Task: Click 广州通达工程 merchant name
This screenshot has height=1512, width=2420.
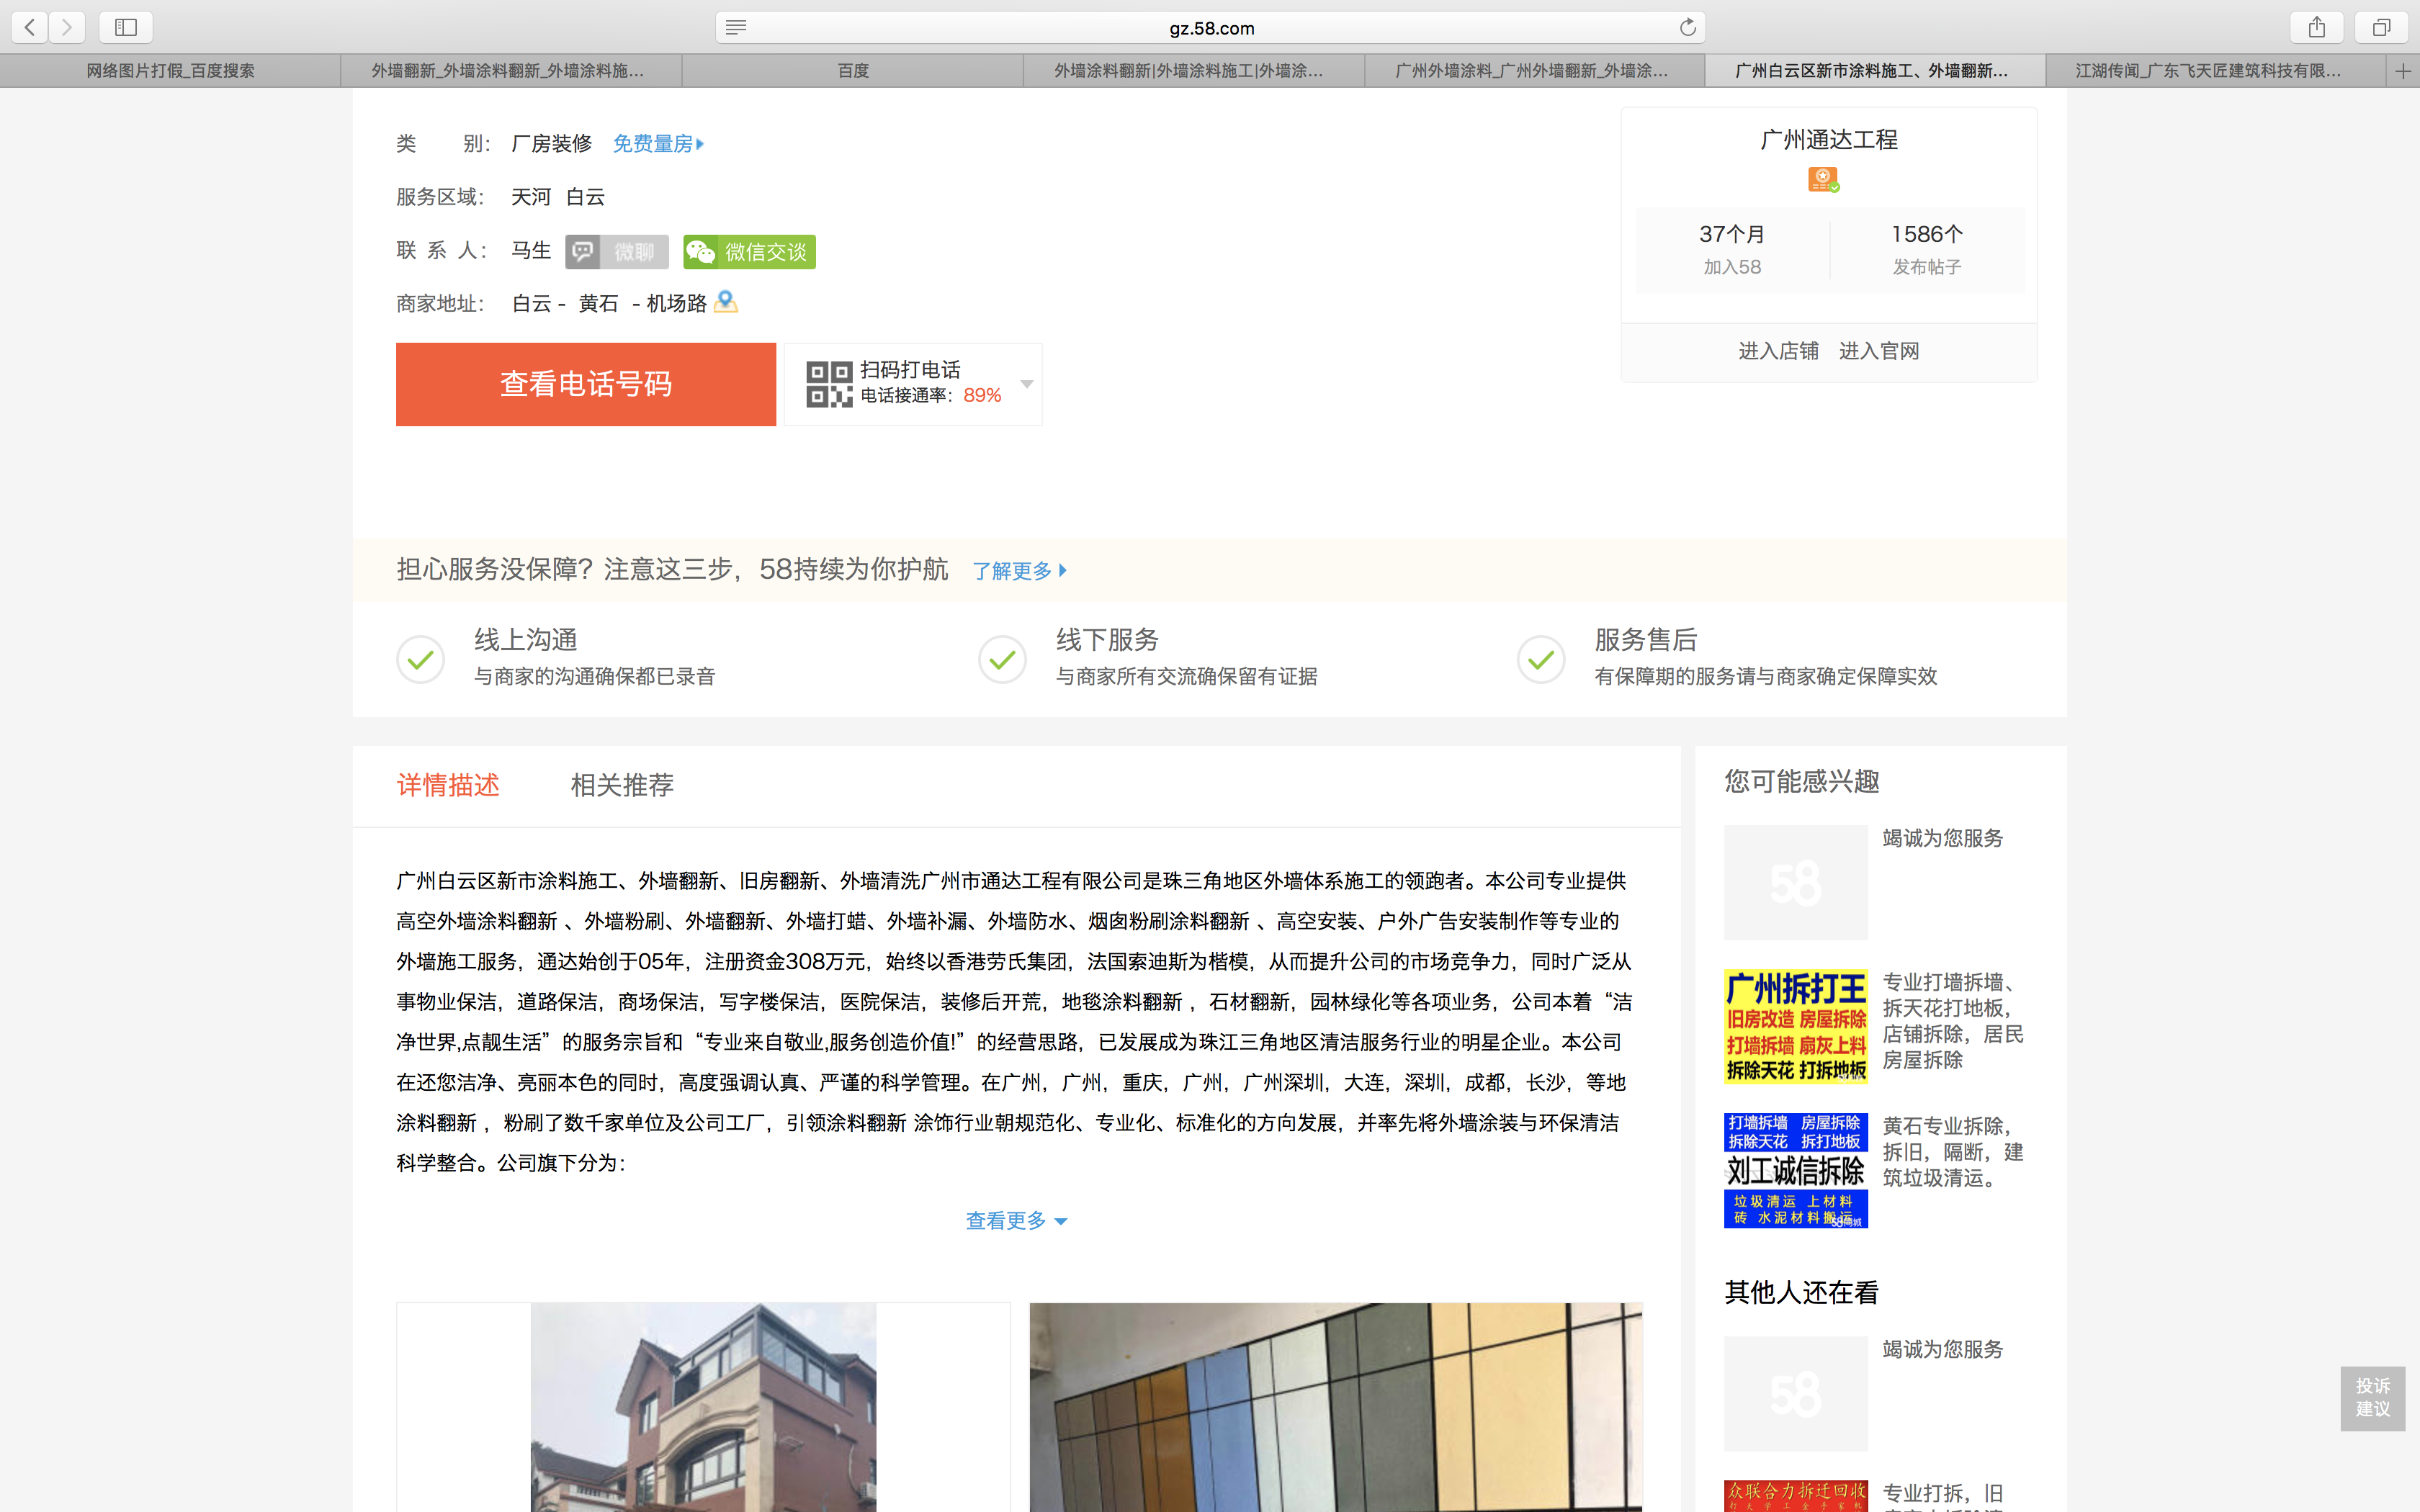Action: pyautogui.click(x=1829, y=140)
